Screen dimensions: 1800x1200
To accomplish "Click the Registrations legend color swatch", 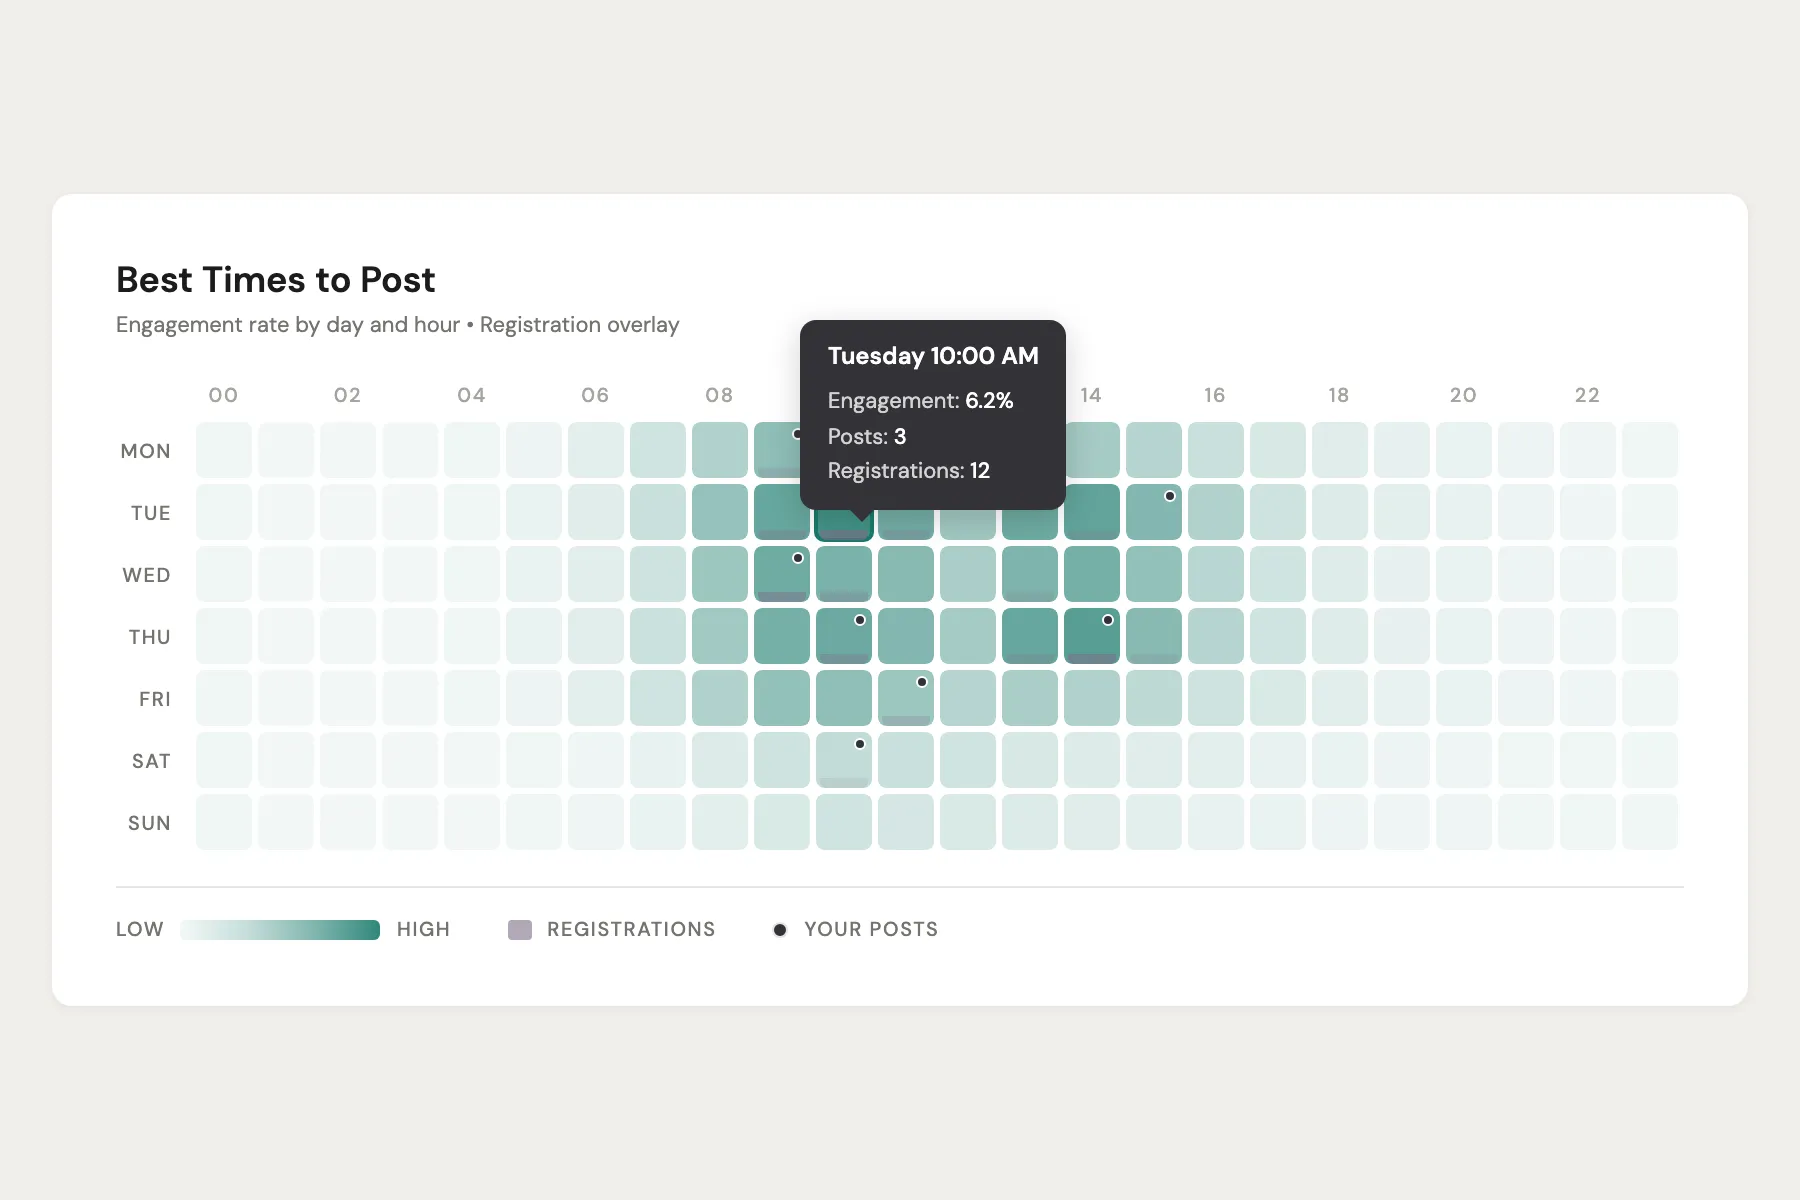I will click(520, 930).
